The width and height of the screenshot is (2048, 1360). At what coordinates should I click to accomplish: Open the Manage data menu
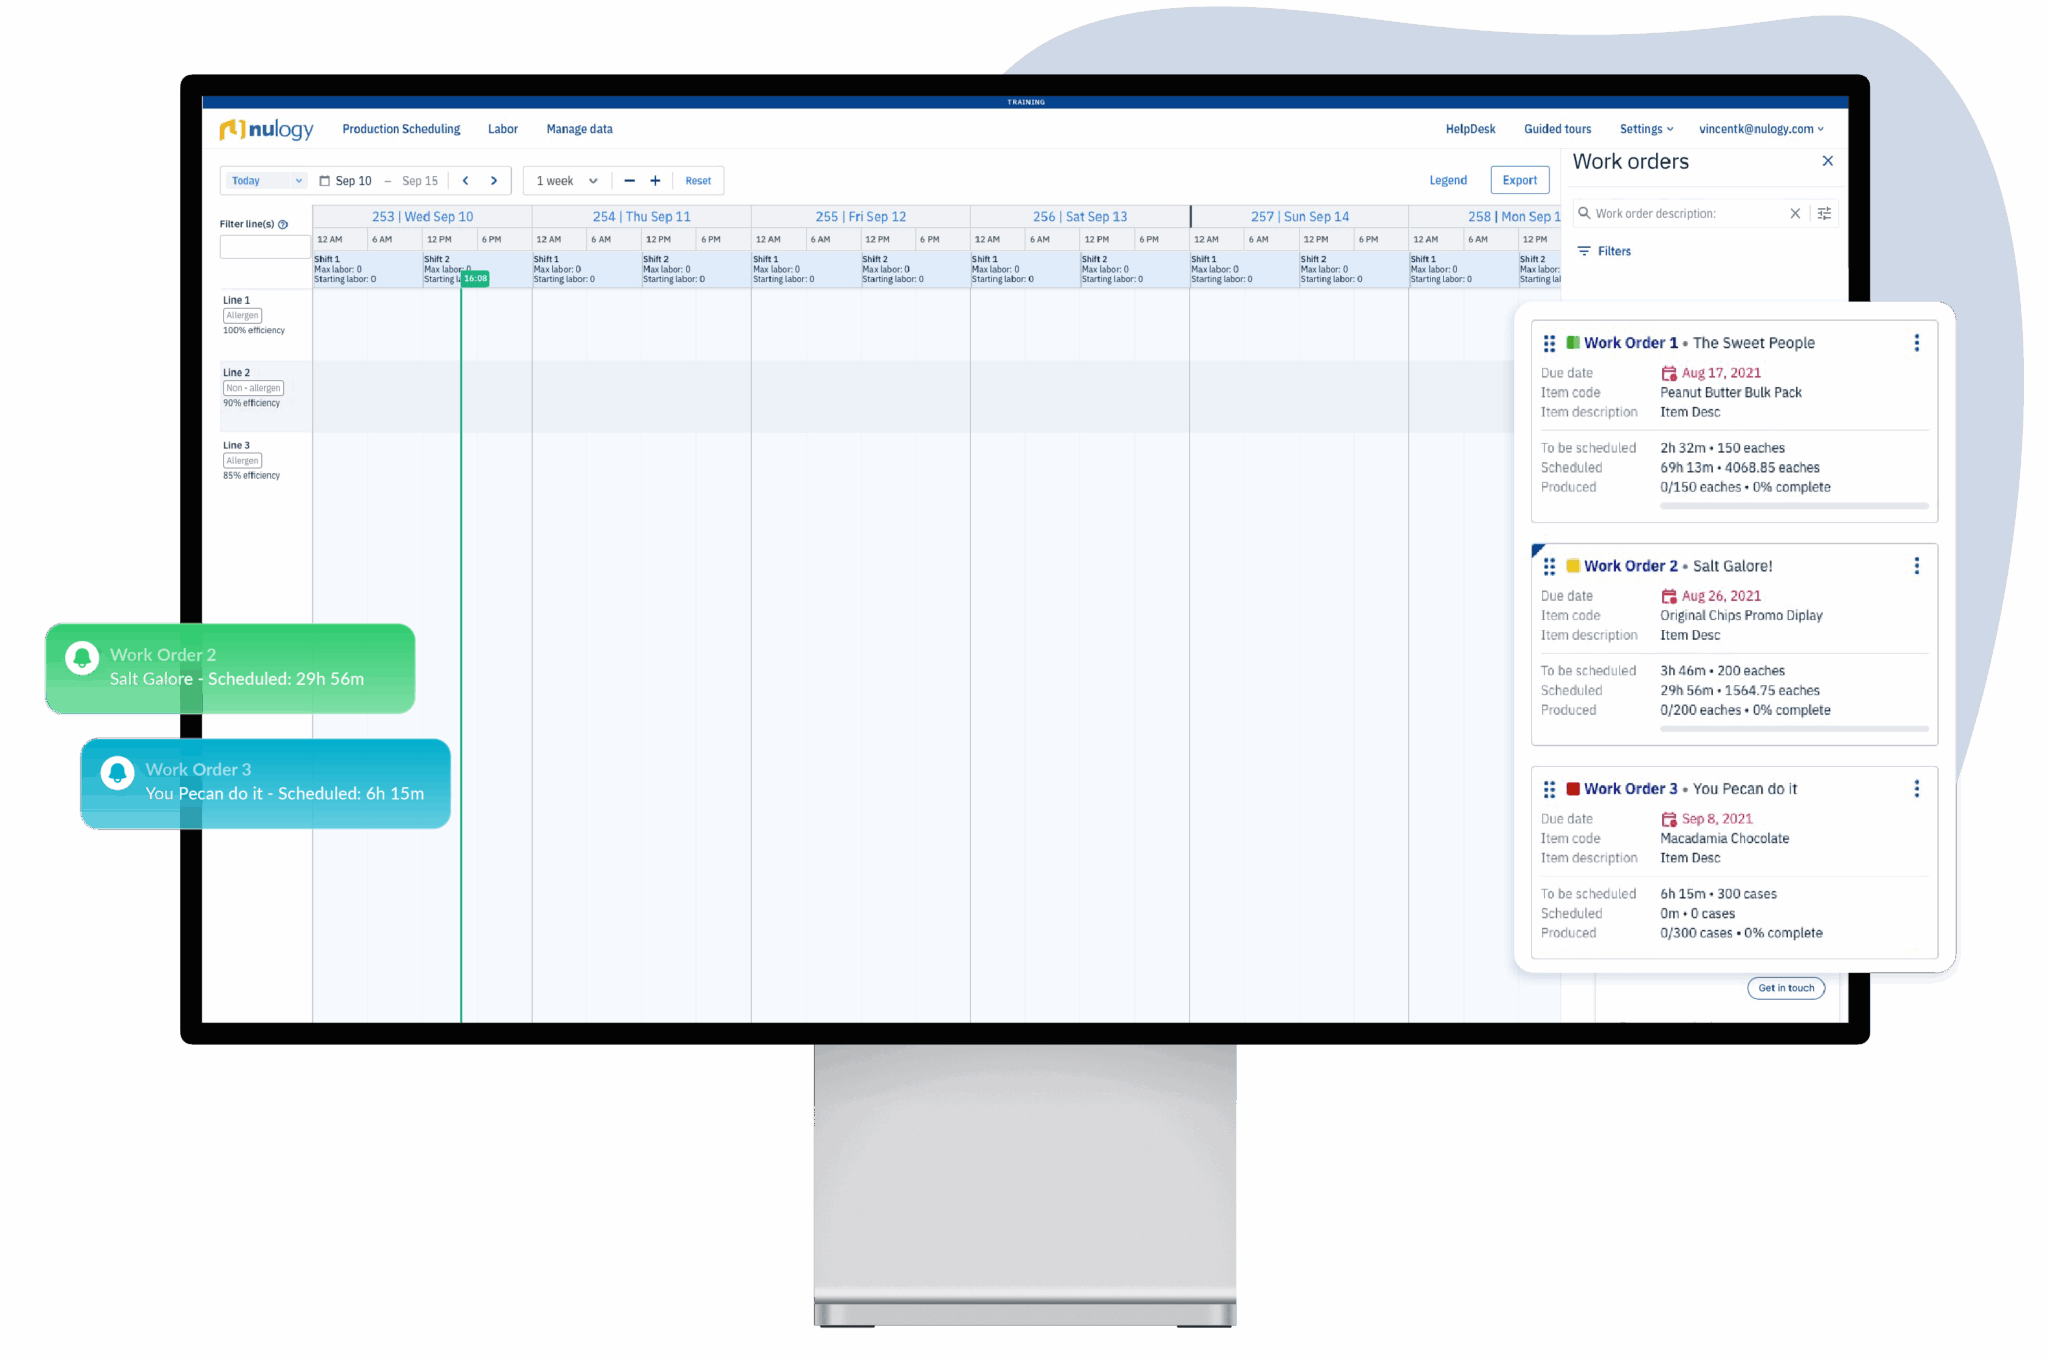[x=579, y=129]
